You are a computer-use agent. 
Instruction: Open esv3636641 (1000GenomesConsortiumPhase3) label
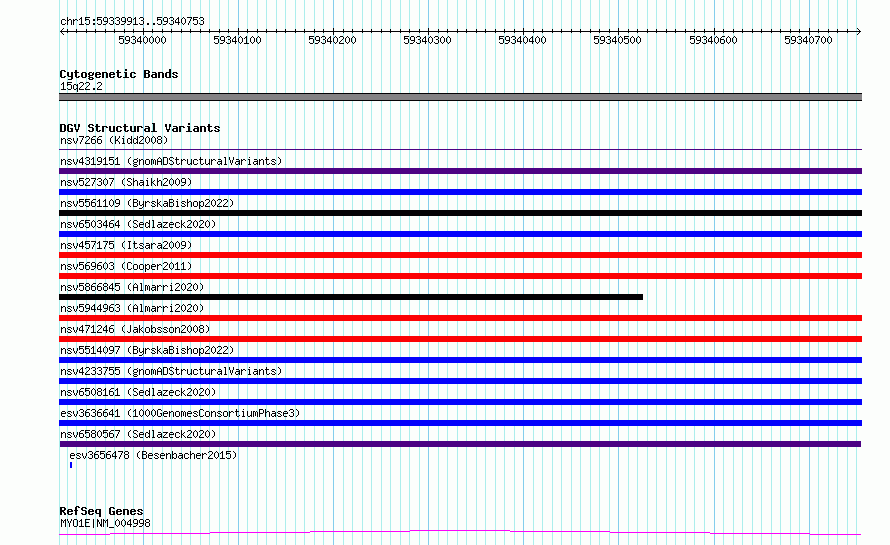tap(180, 413)
